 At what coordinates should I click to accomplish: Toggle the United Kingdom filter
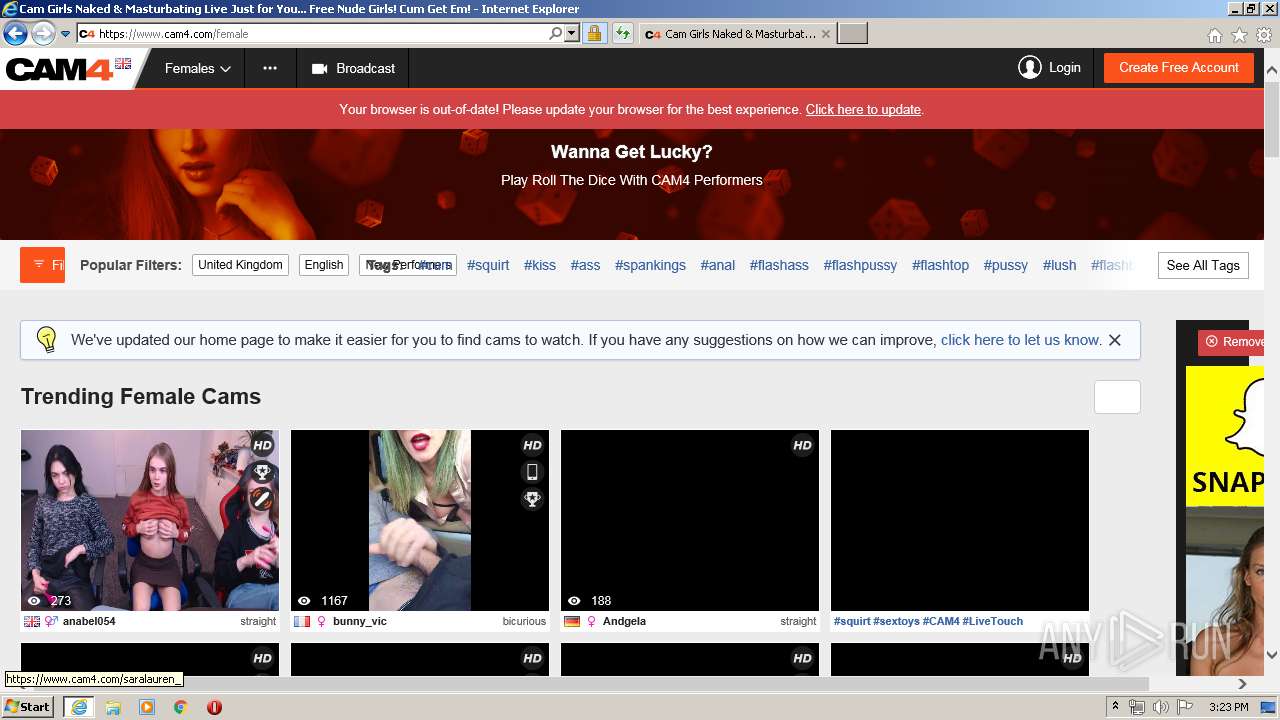240,265
